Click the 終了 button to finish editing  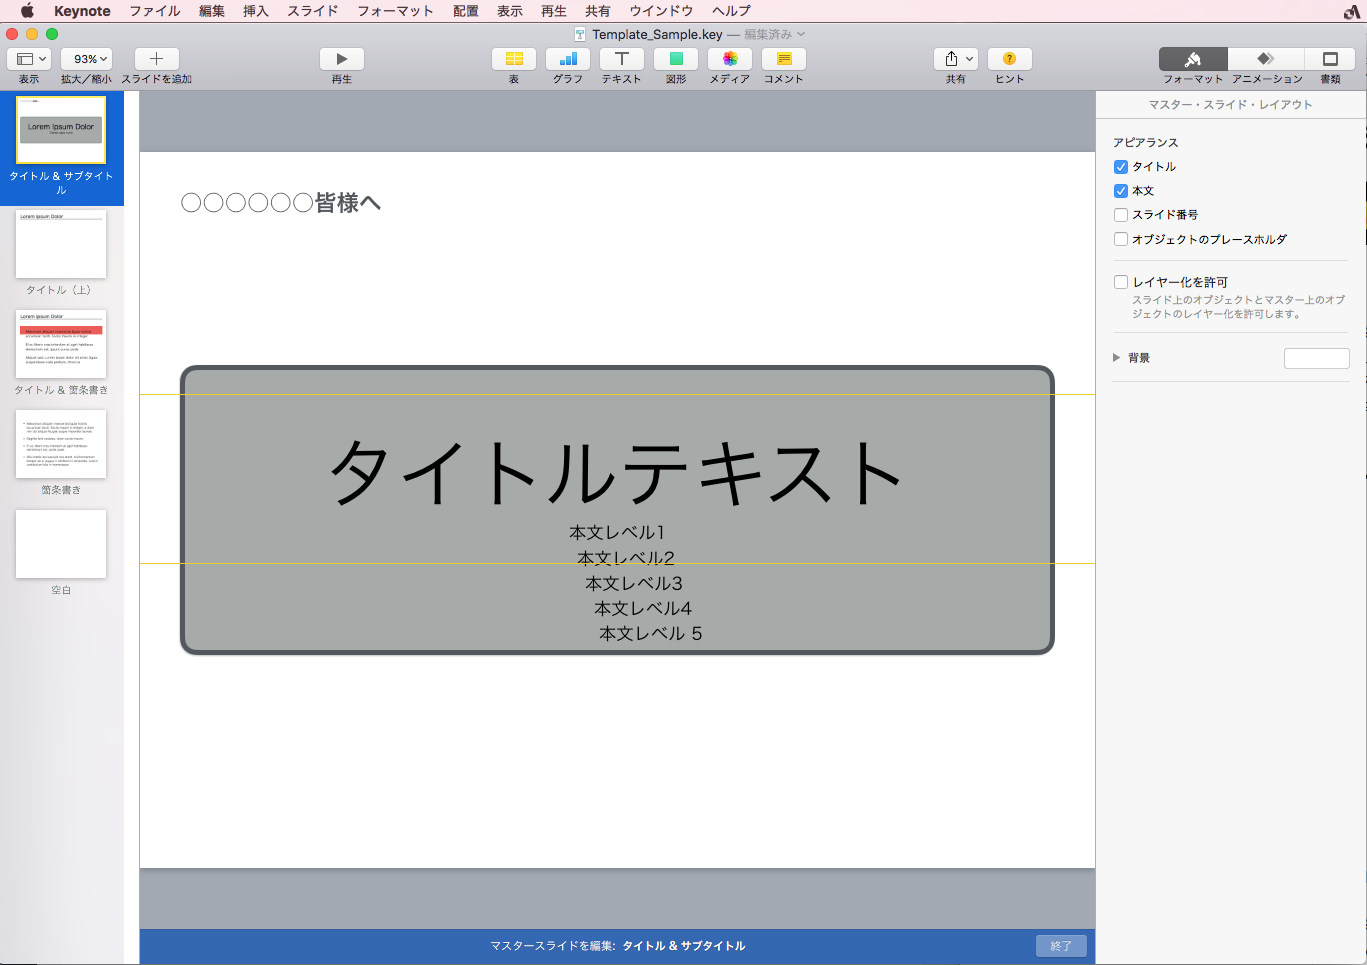[1060, 945]
